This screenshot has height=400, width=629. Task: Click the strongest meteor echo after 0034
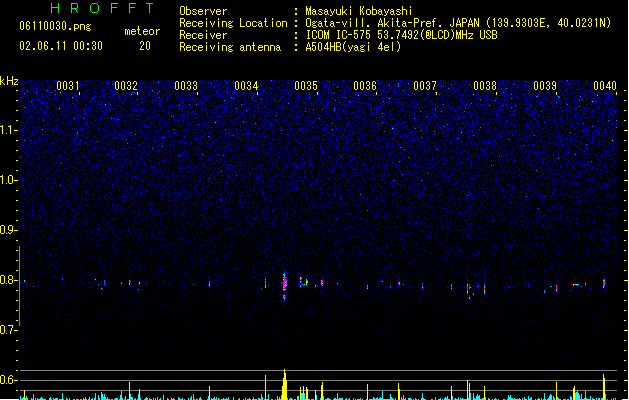pyautogui.click(x=284, y=285)
